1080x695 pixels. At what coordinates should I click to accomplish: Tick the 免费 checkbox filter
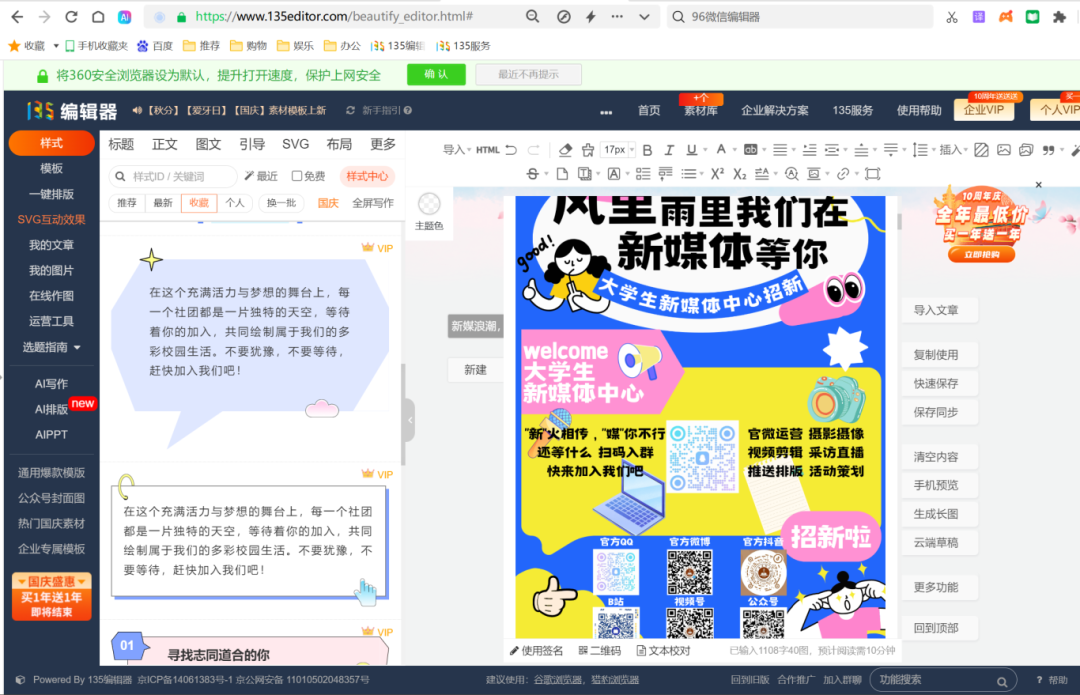297,176
